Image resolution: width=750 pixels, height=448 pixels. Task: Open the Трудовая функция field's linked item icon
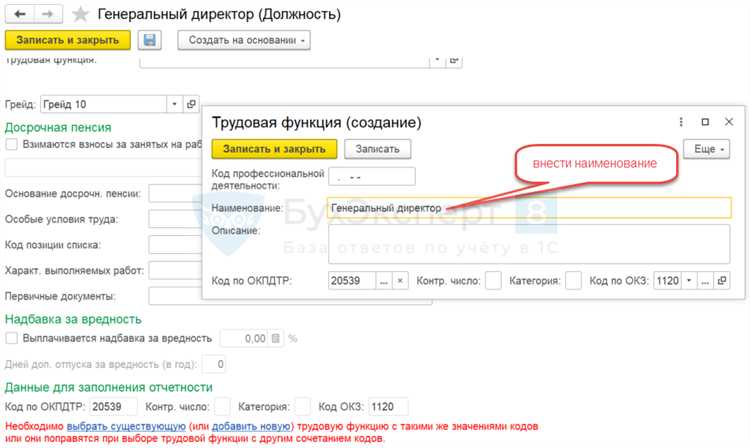(x=455, y=61)
